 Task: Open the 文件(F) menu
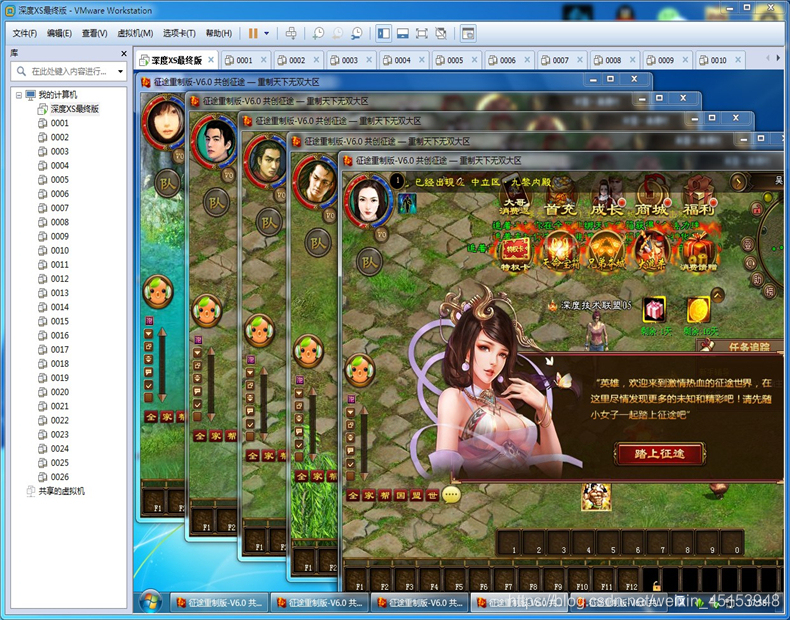25,33
